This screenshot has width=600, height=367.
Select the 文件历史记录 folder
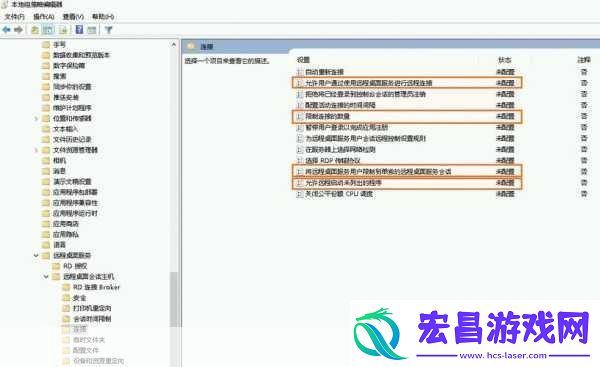click(x=72, y=139)
